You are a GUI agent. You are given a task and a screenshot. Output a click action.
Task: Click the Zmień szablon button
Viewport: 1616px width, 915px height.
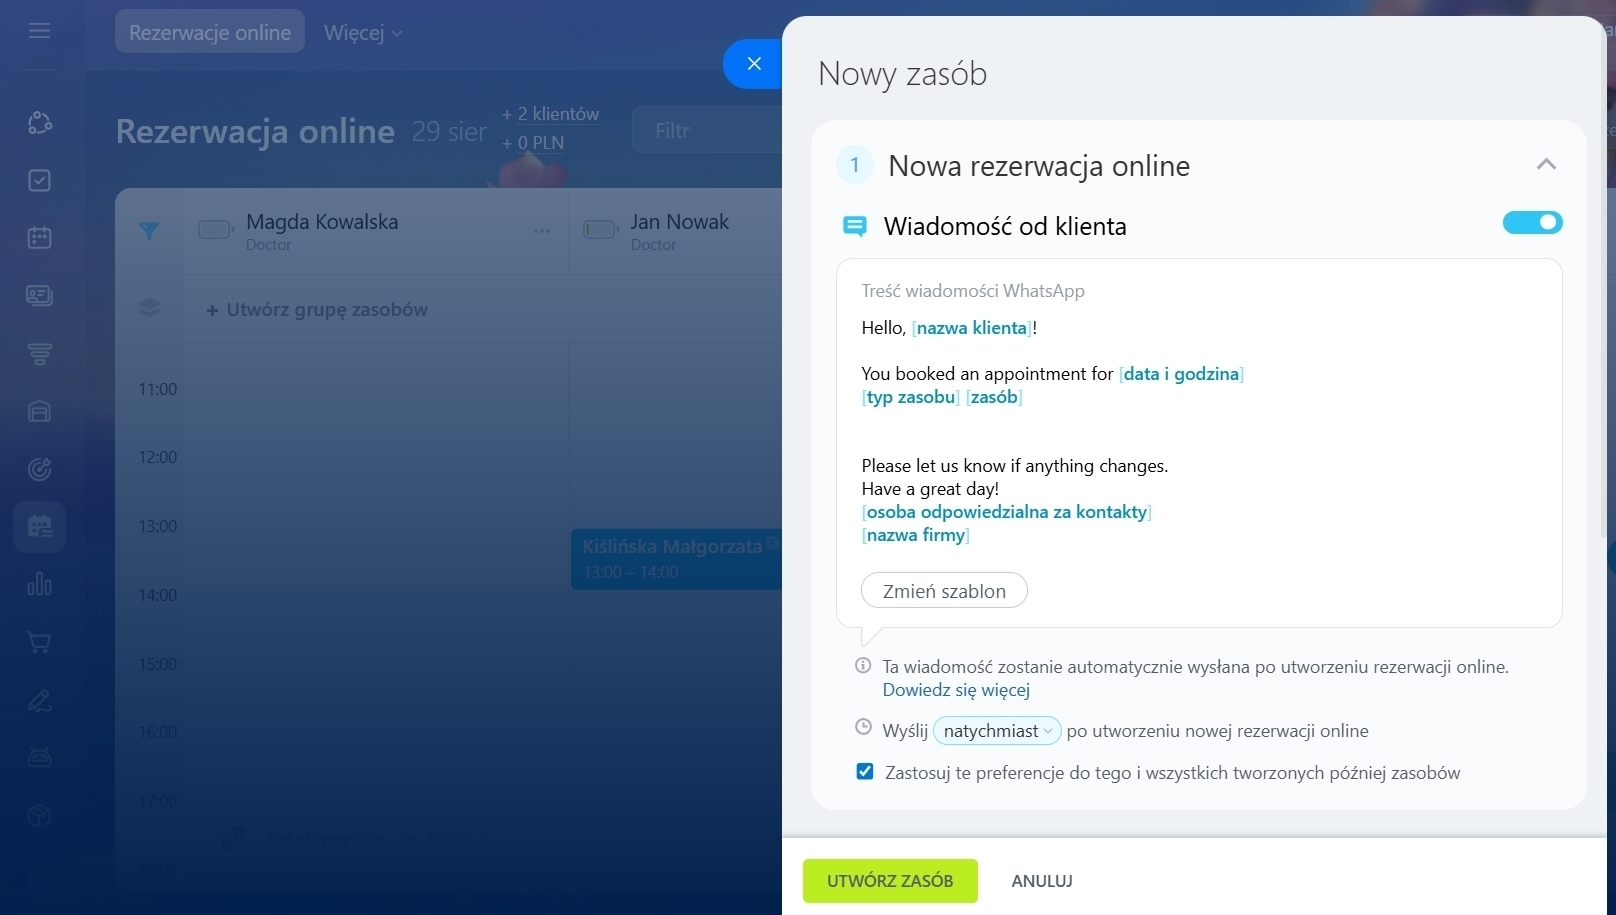944,591
